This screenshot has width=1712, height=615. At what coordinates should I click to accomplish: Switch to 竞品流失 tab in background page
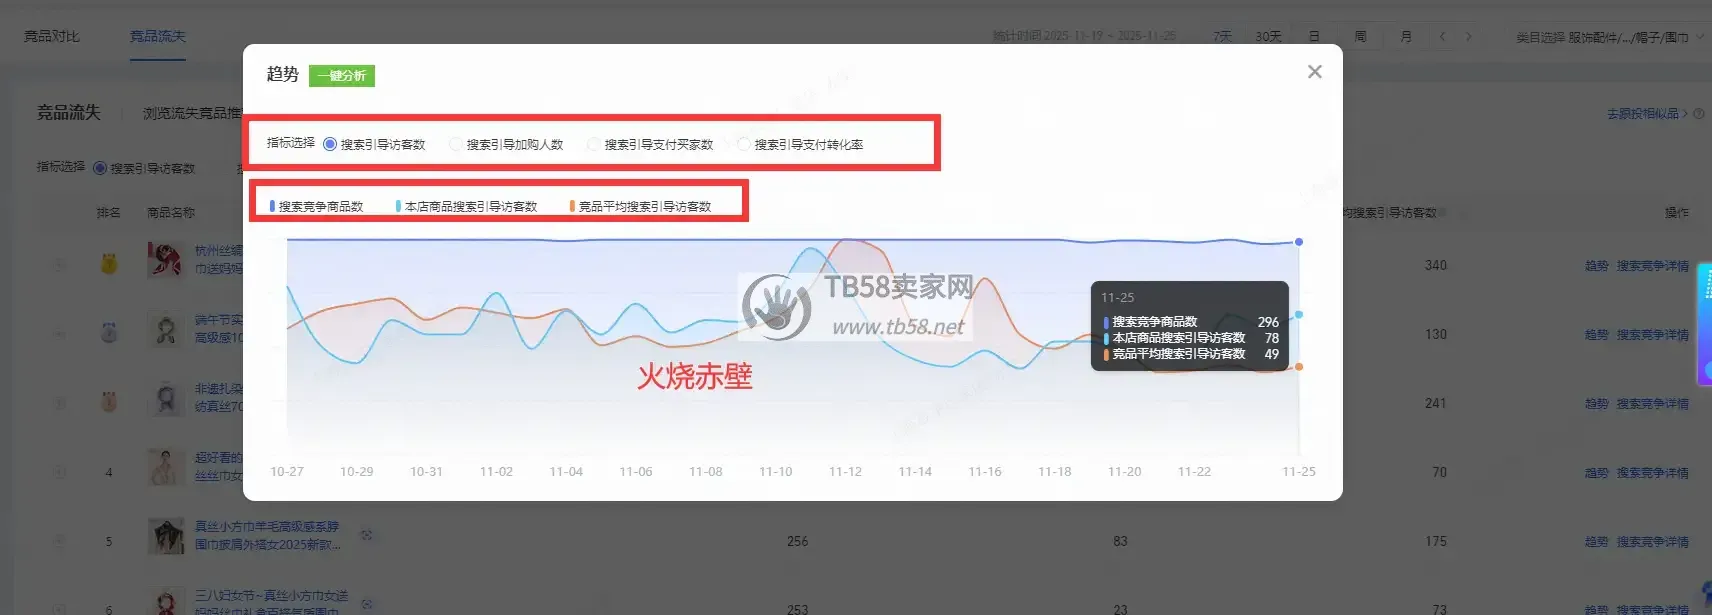[x=158, y=36]
